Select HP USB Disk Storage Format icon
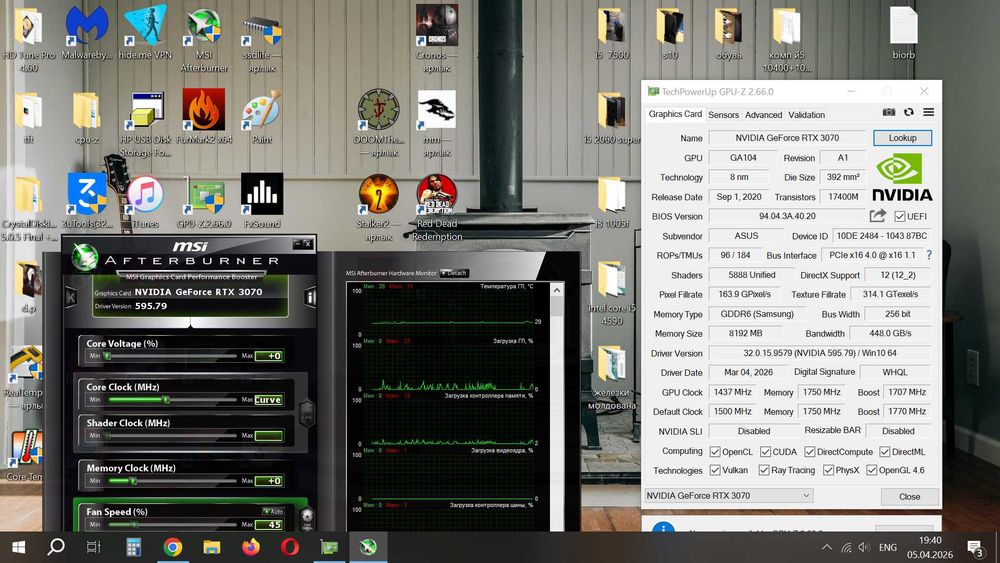Screen dimensions: 1000x563 coord(145,124)
